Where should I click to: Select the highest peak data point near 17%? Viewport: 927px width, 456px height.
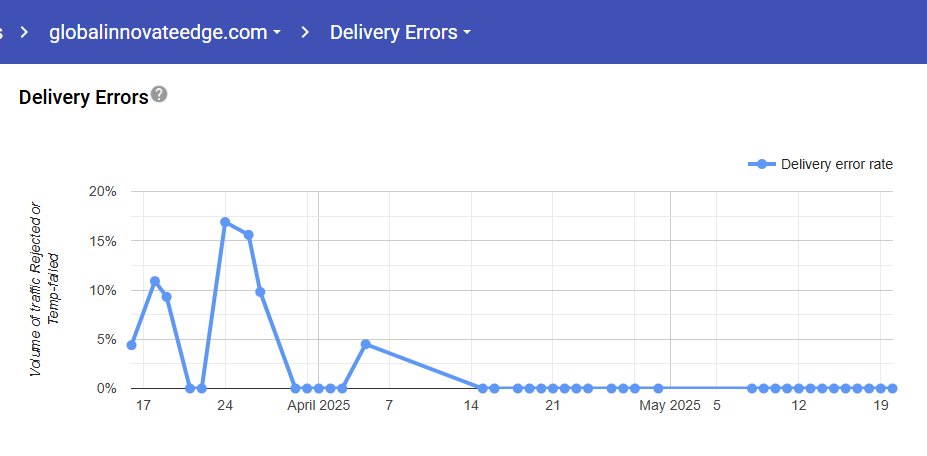tap(225, 222)
